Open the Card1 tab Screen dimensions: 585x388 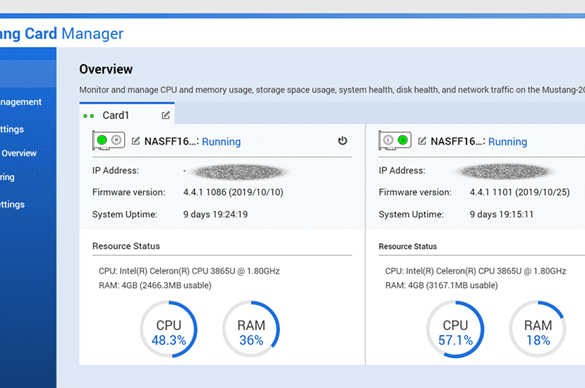coord(127,113)
